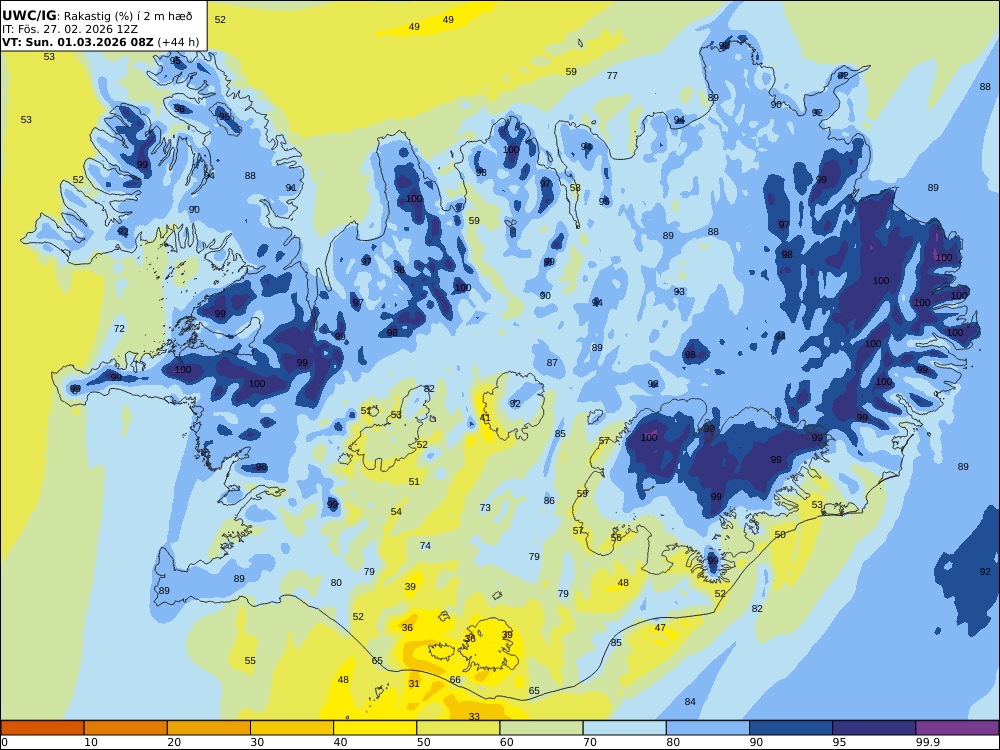Click the humidity value '93' on the map

tap(679, 291)
